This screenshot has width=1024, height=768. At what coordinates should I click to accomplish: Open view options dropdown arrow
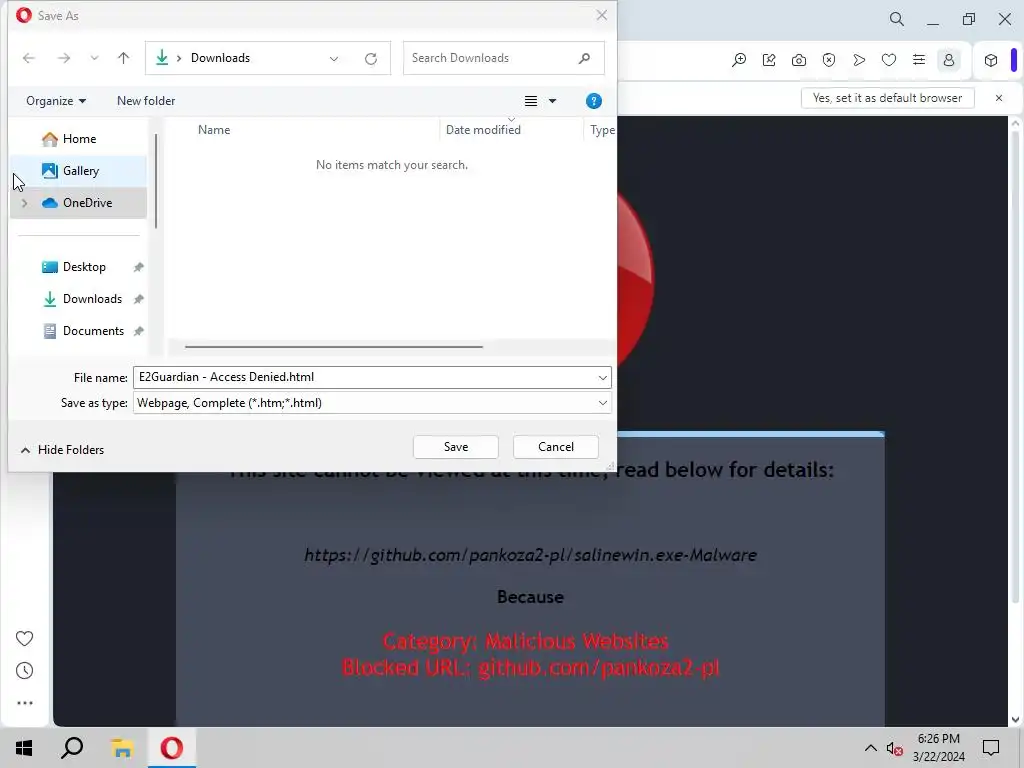(552, 101)
